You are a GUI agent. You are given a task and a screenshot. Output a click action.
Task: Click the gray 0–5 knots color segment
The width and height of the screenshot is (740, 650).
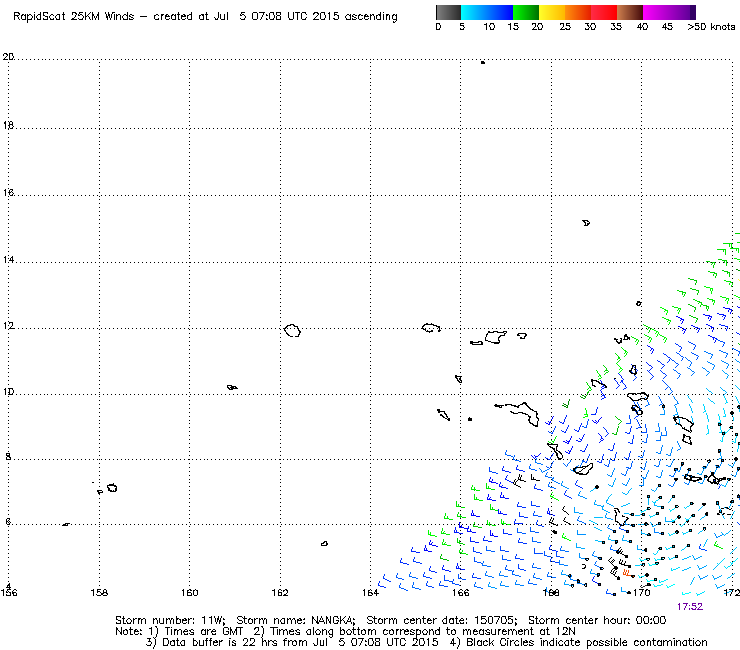[448, 12]
